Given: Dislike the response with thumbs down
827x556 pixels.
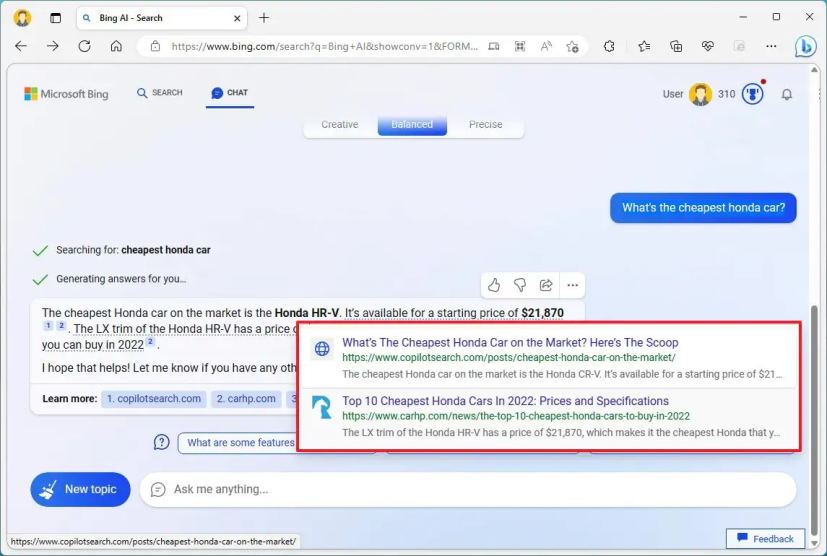Looking at the screenshot, I should [x=520, y=285].
